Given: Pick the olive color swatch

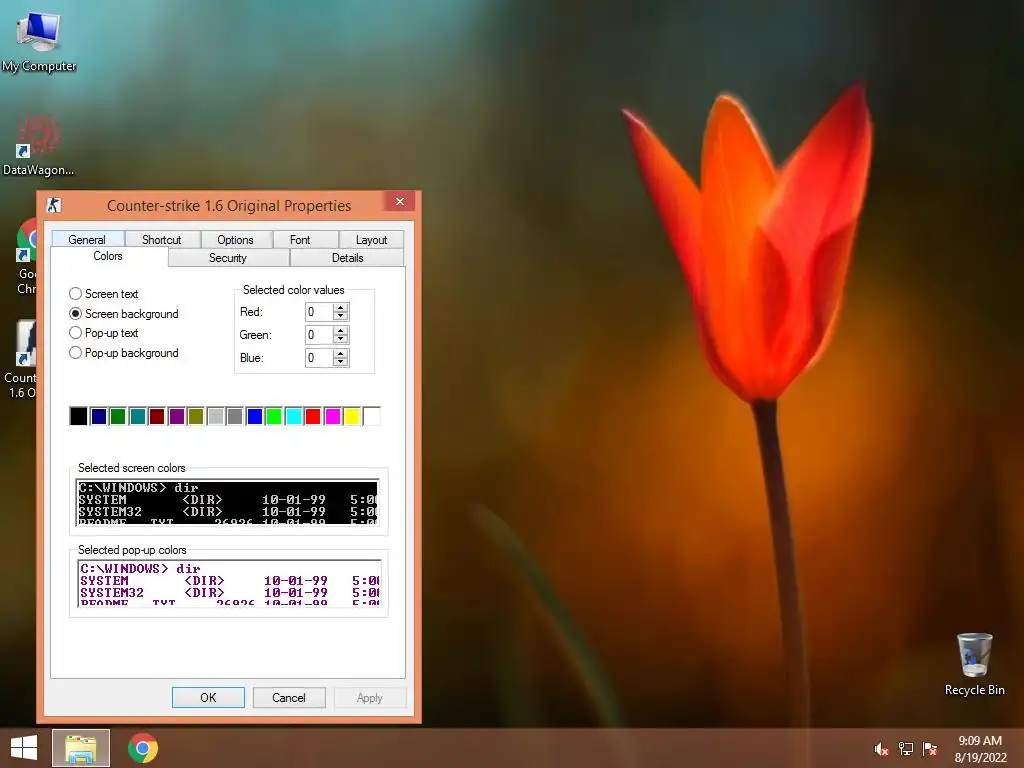Looking at the screenshot, I should [196, 416].
